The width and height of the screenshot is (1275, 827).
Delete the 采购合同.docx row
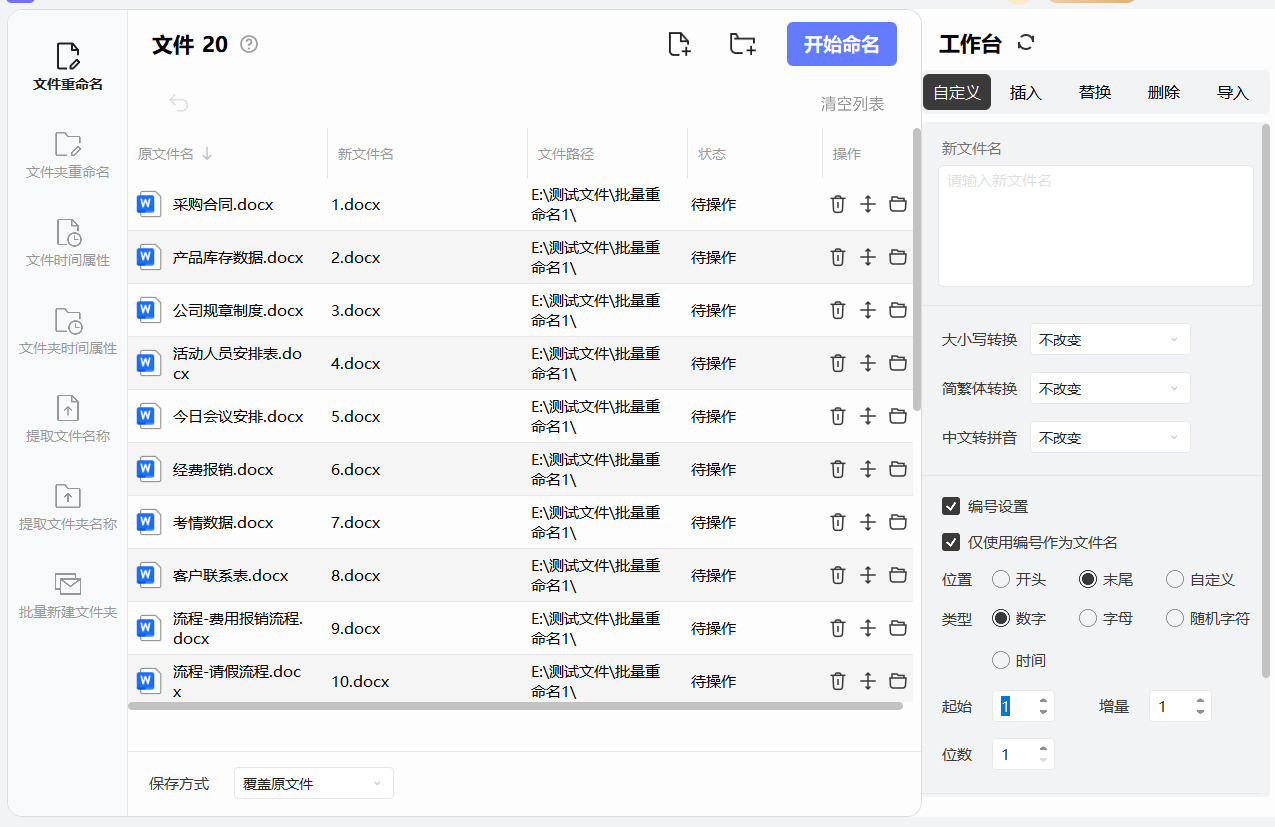(838, 204)
